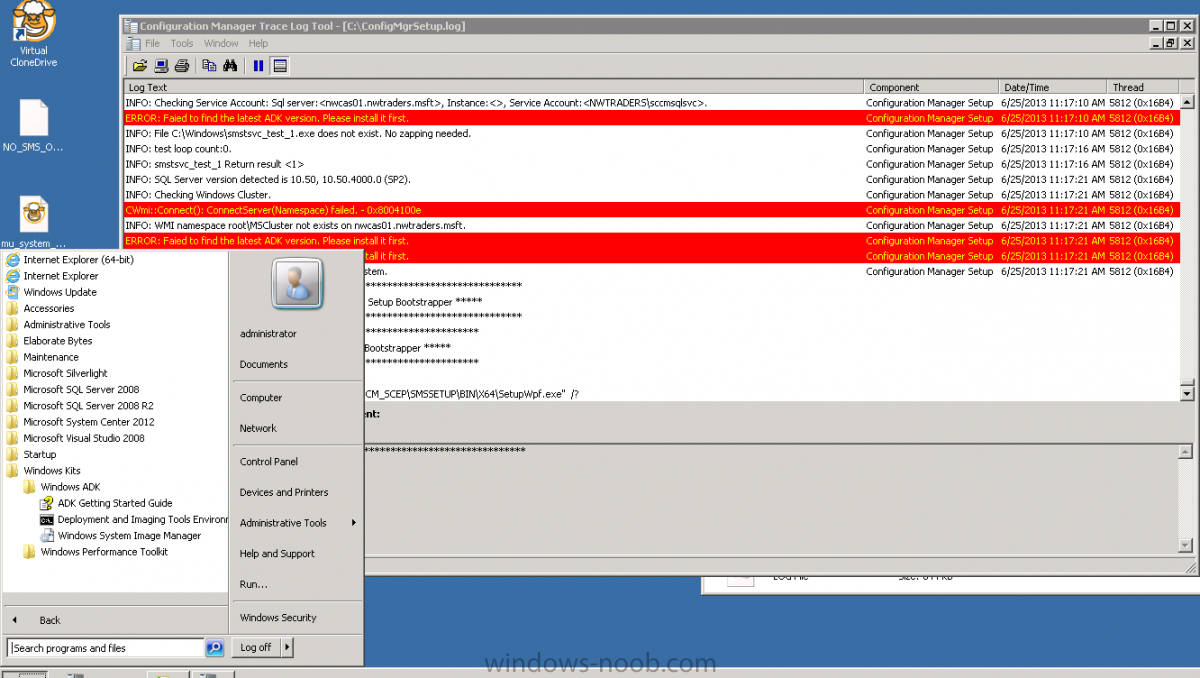Open Computer from Start menu
Viewport: 1200px width, 678px height.
point(261,398)
